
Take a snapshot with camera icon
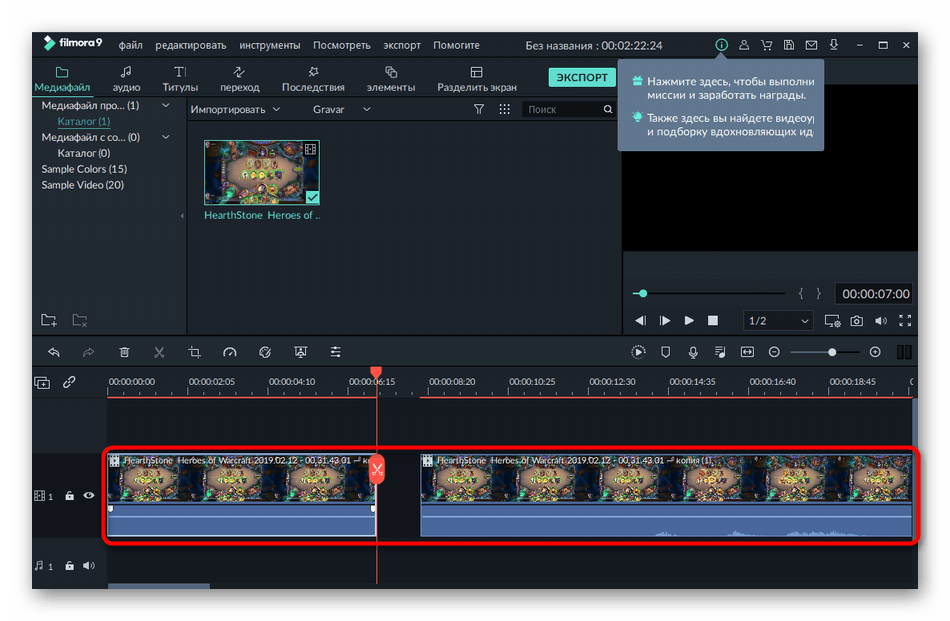[857, 321]
